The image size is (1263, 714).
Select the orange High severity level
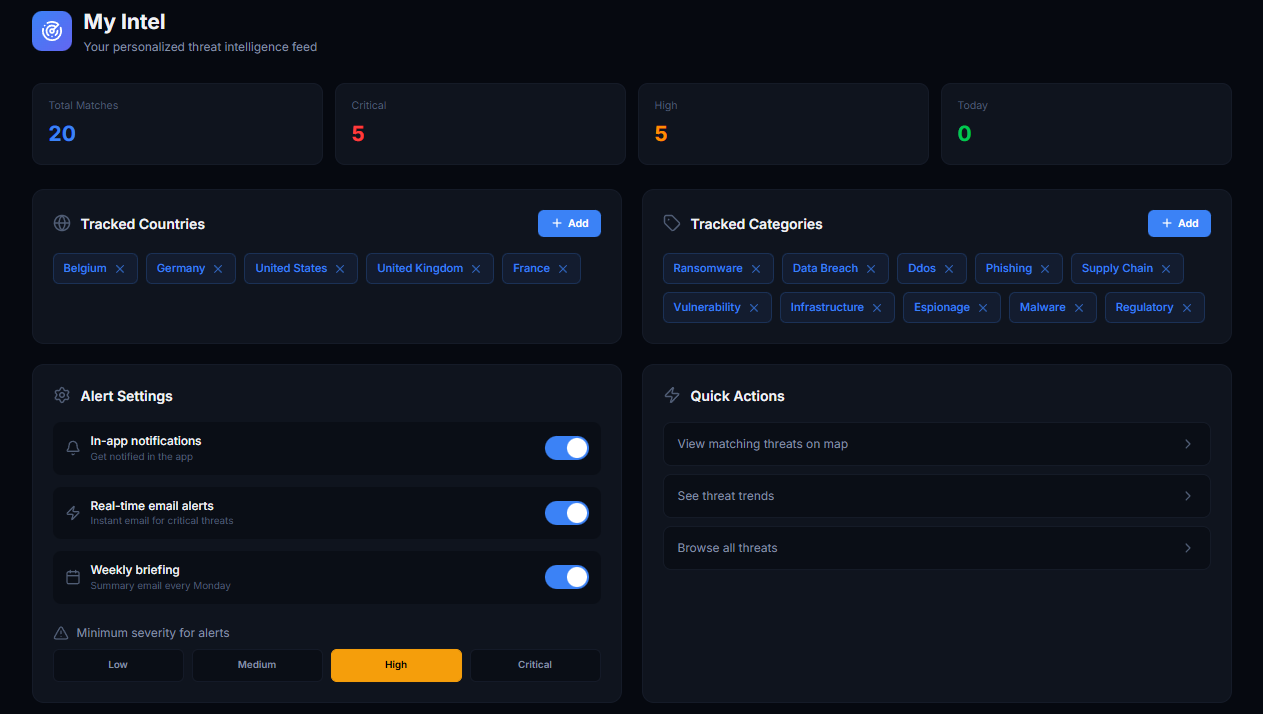(396, 664)
